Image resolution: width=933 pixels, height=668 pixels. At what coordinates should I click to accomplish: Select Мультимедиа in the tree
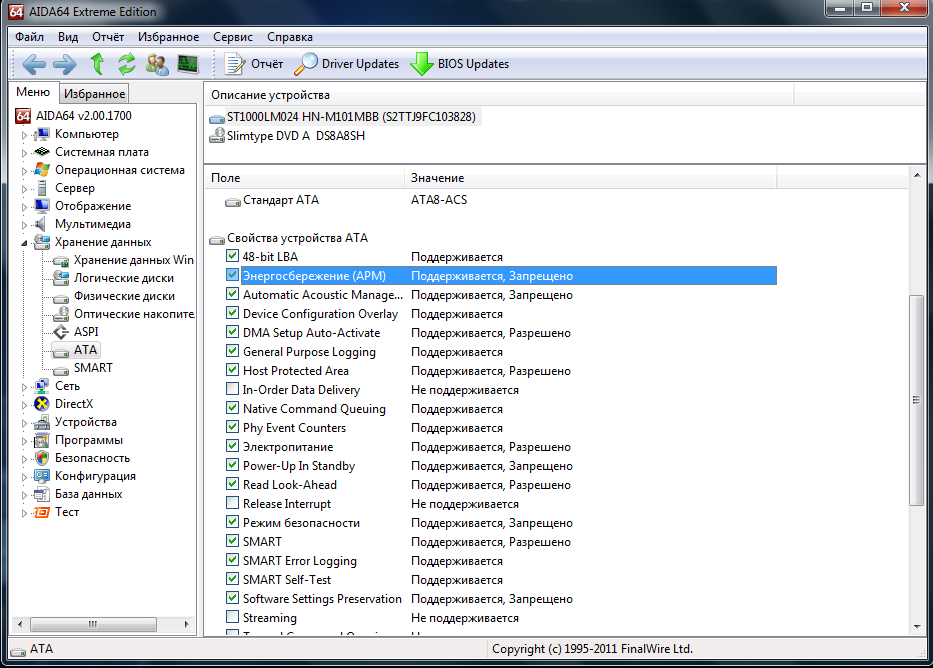93,224
